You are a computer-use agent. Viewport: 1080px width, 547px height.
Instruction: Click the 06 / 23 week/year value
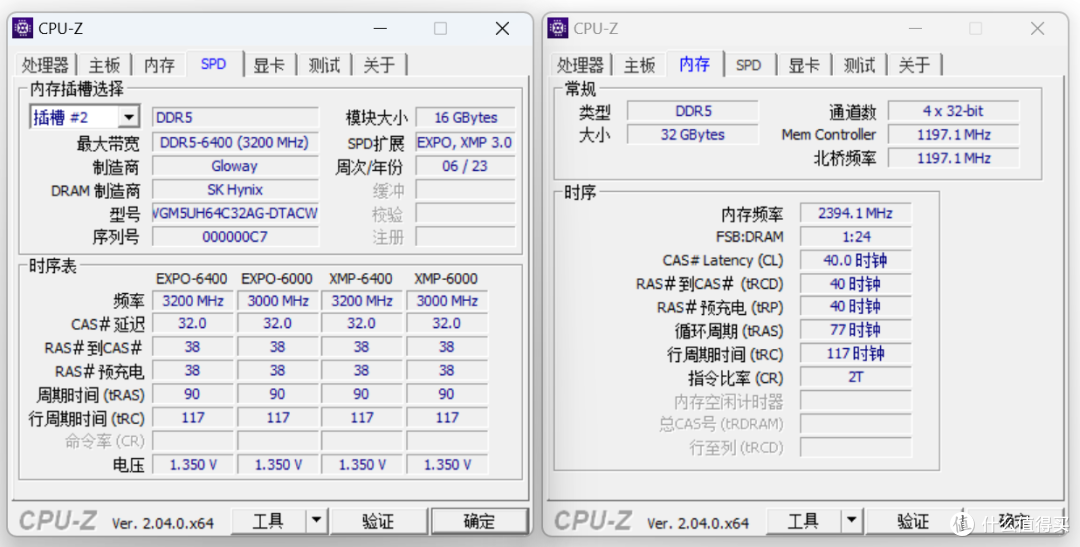click(x=466, y=166)
